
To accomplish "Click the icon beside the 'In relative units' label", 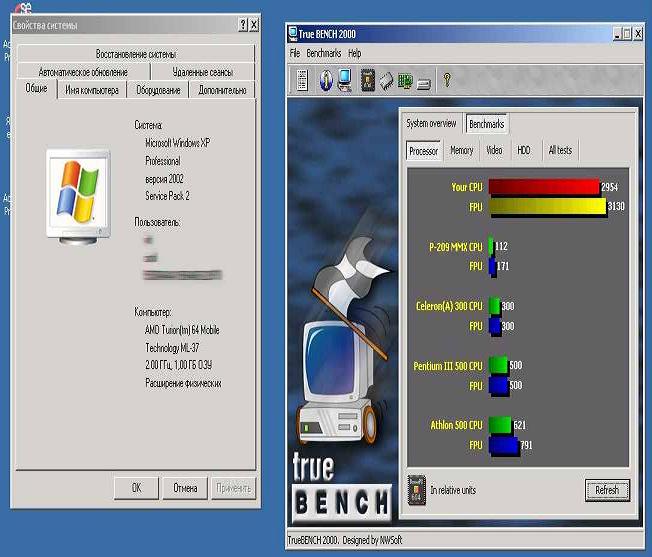I will click(x=417, y=490).
